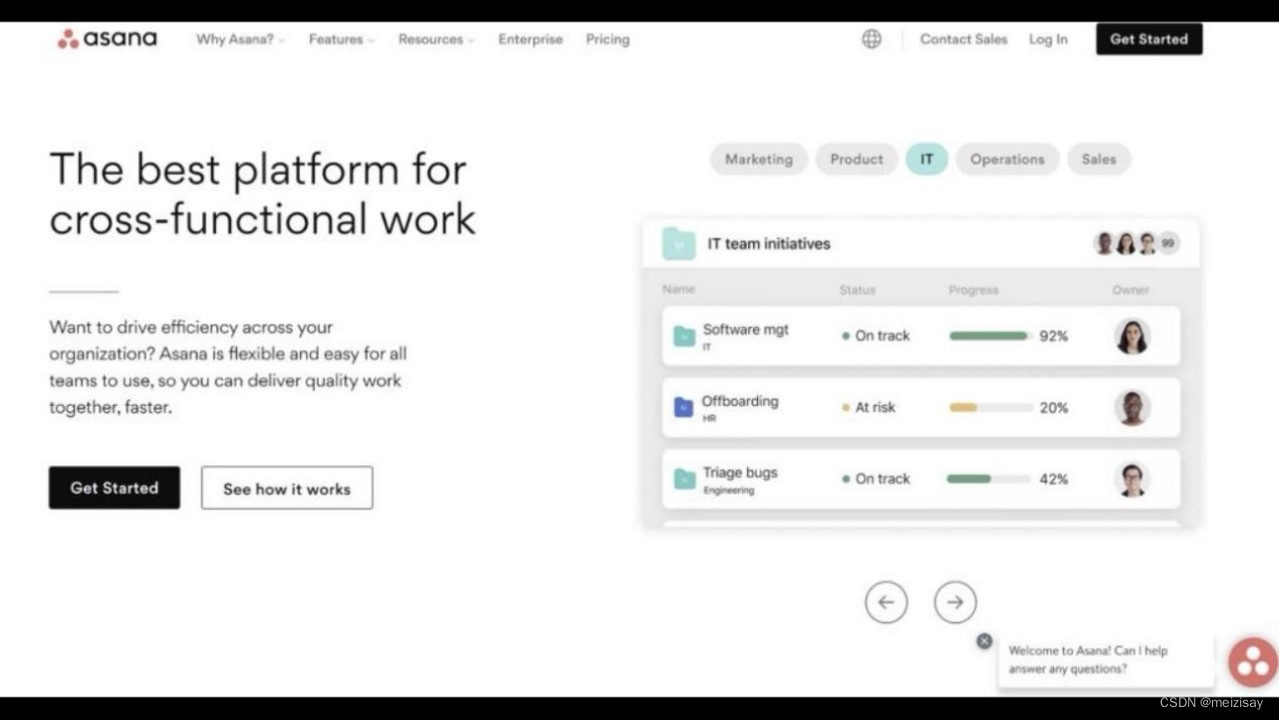The width and height of the screenshot is (1279, 720).
Task: Open the Pricing page link
Action: tap(608, 39)
